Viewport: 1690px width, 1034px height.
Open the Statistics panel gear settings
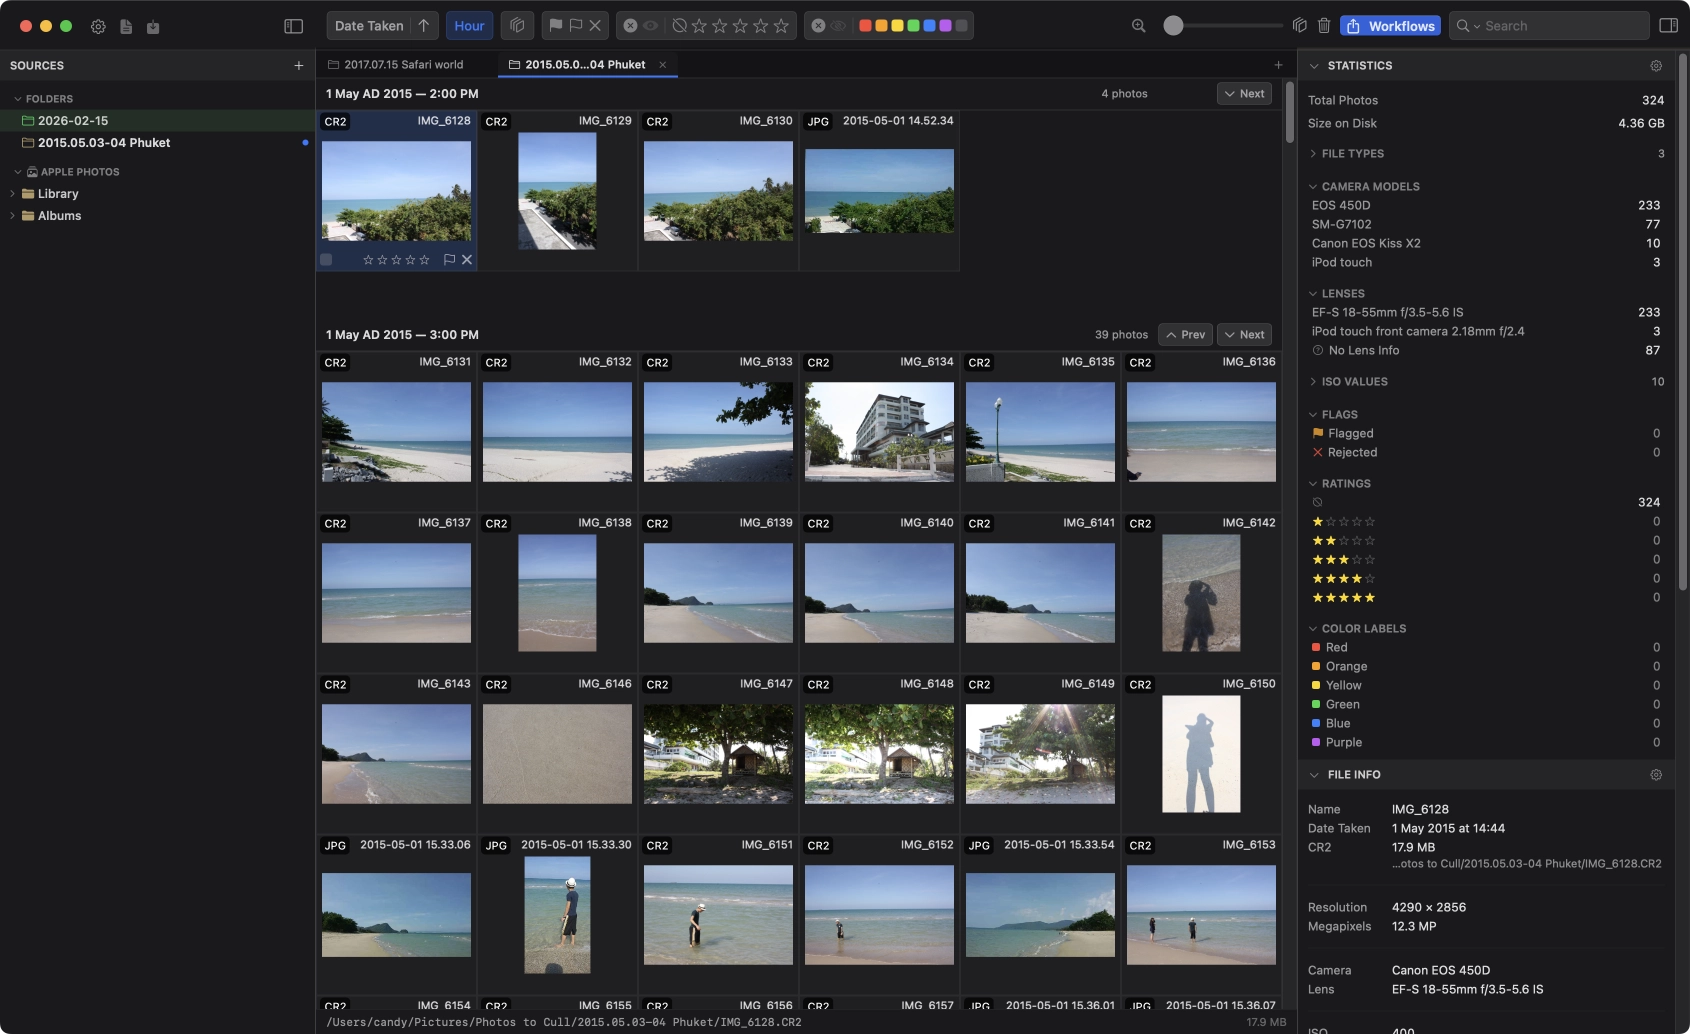pyautogui.click(x=1656, y=66)
